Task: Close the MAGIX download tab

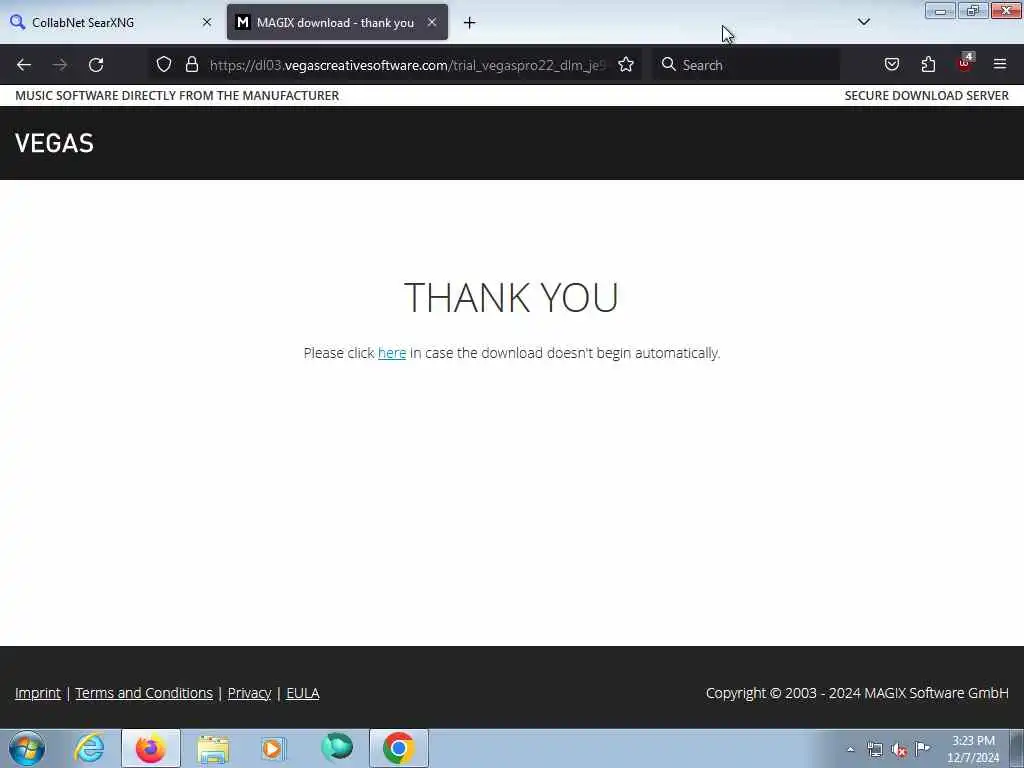Action: (432, 22)
